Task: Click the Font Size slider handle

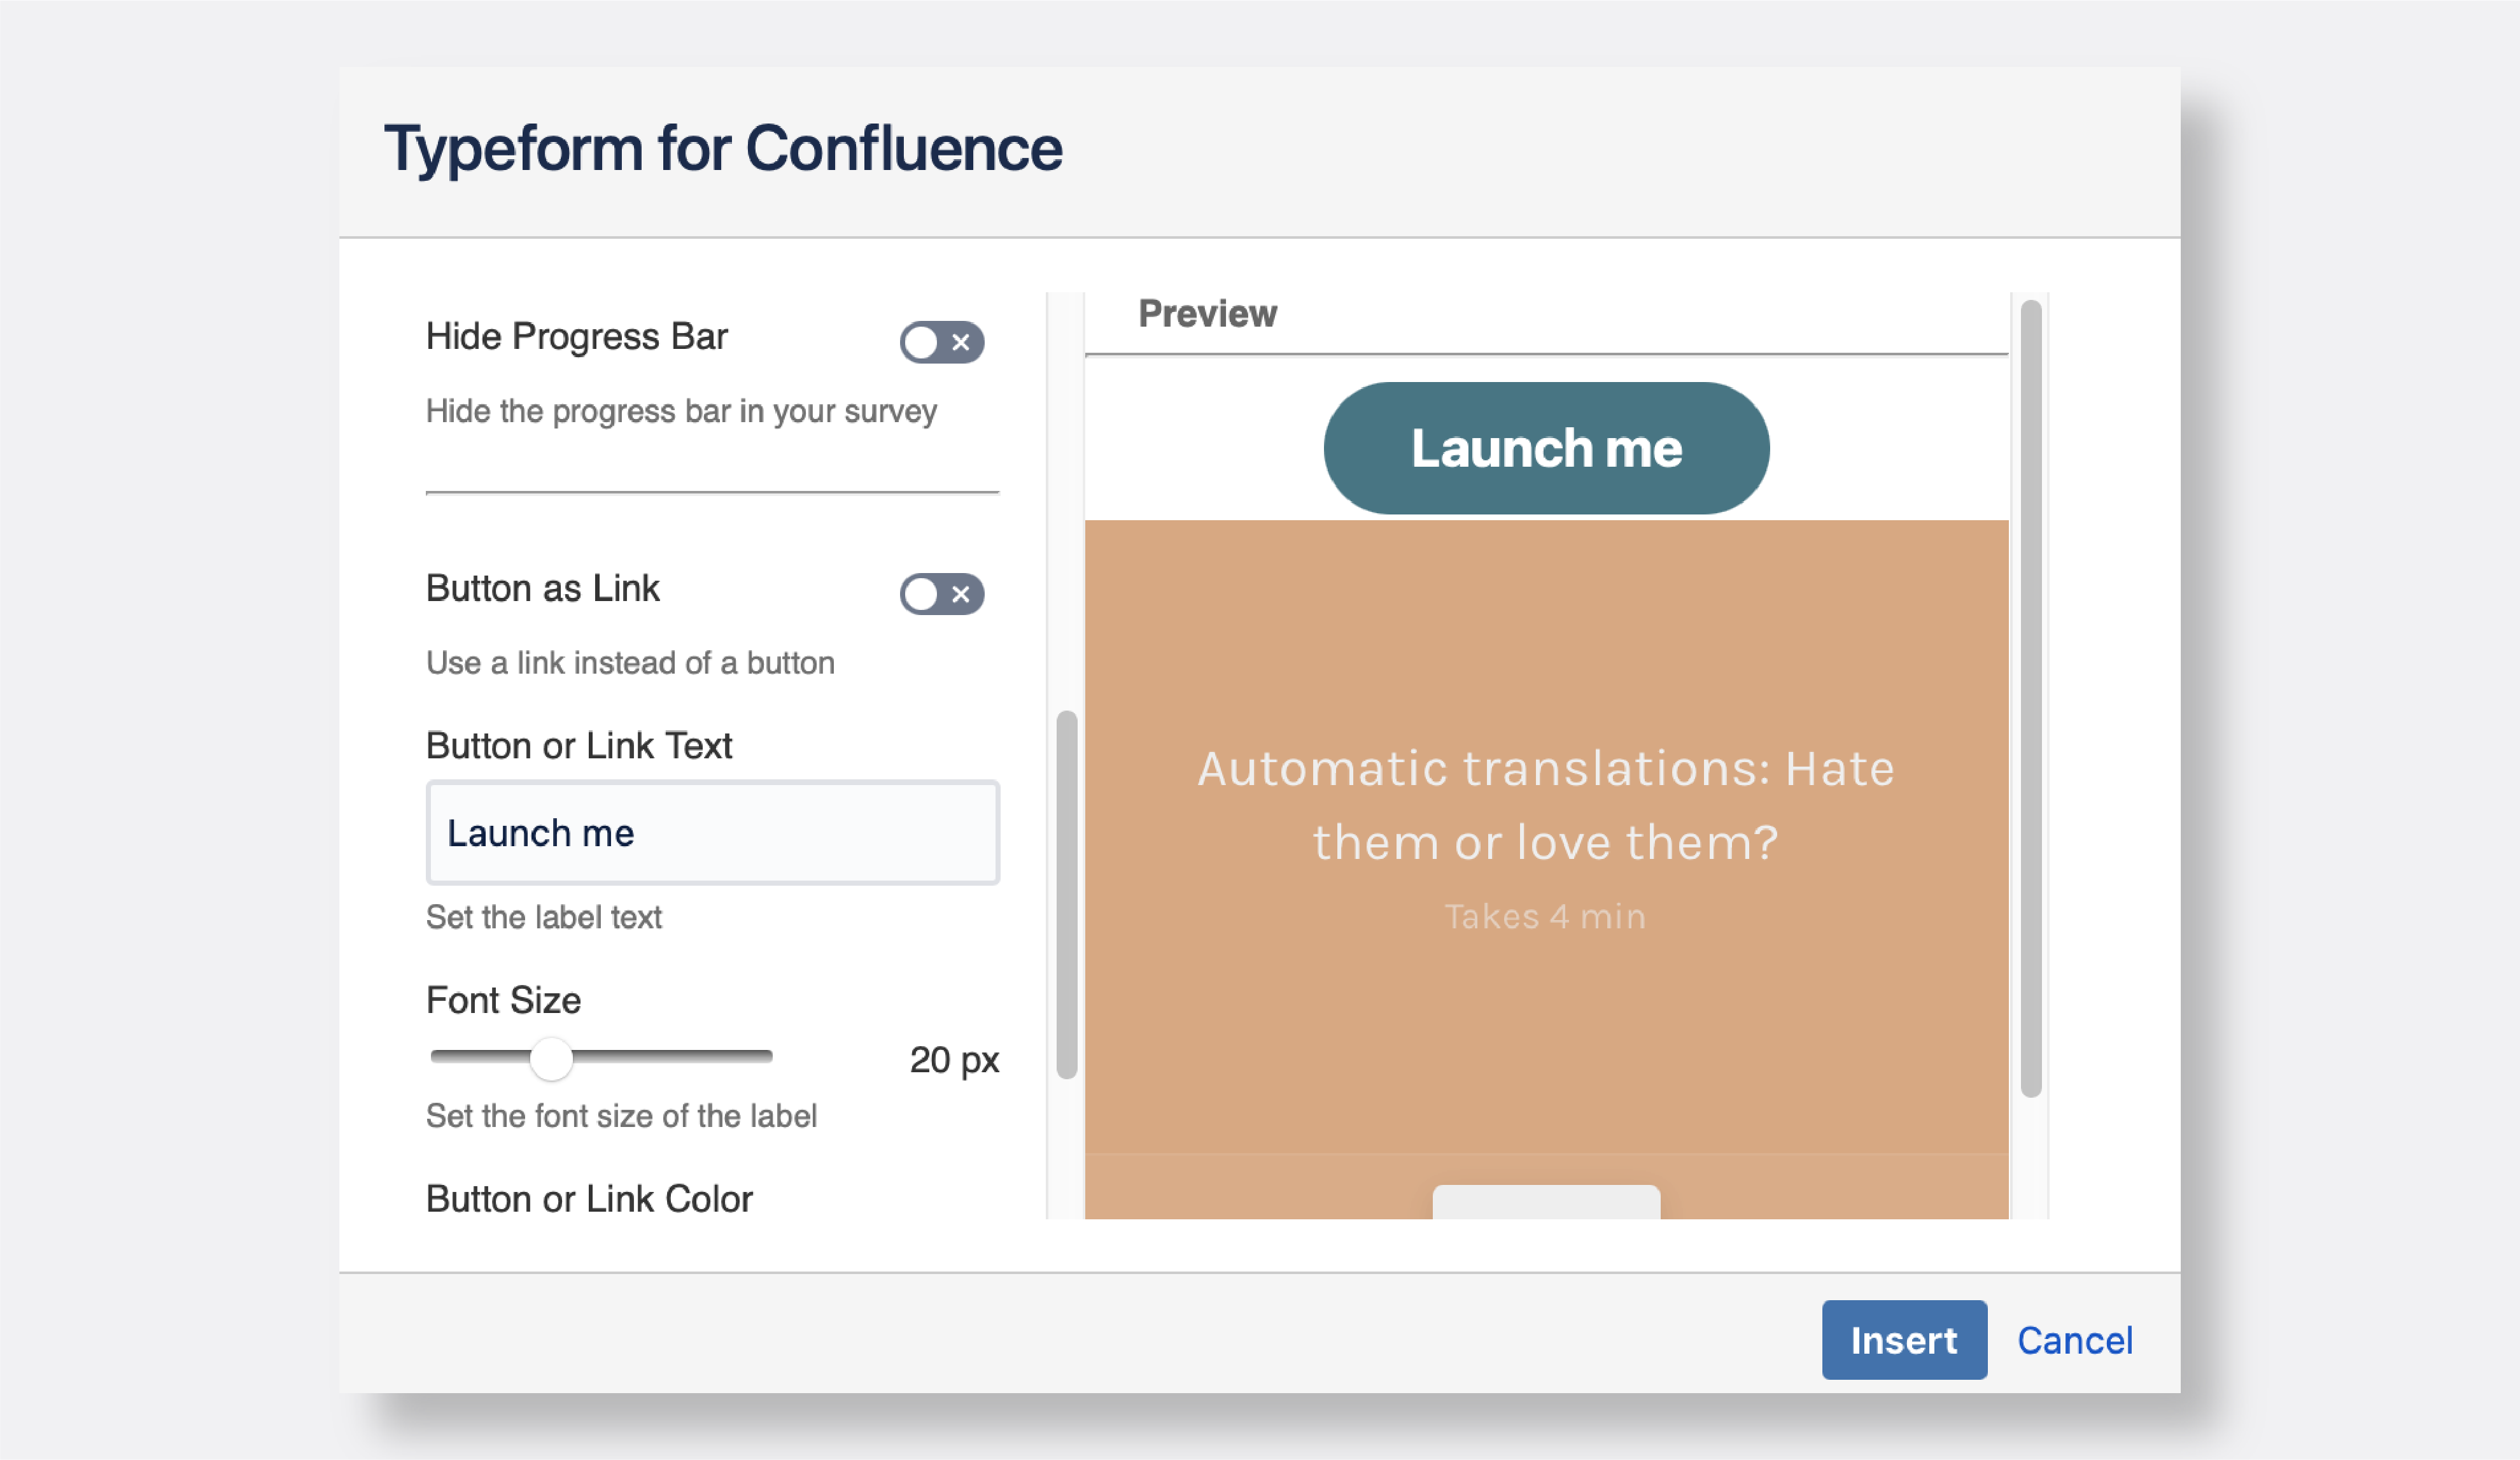Action: (x=551, y=1058)
